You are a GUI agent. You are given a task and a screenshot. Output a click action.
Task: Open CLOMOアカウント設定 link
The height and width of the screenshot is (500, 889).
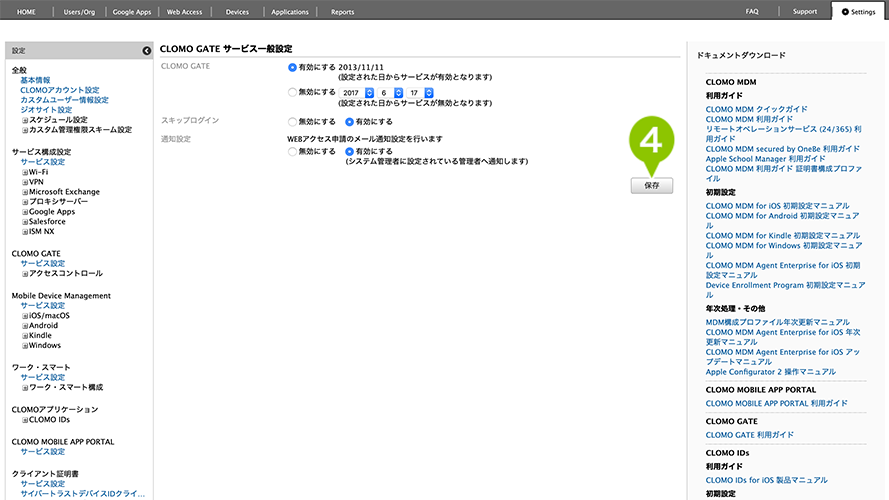coord(60,90)
